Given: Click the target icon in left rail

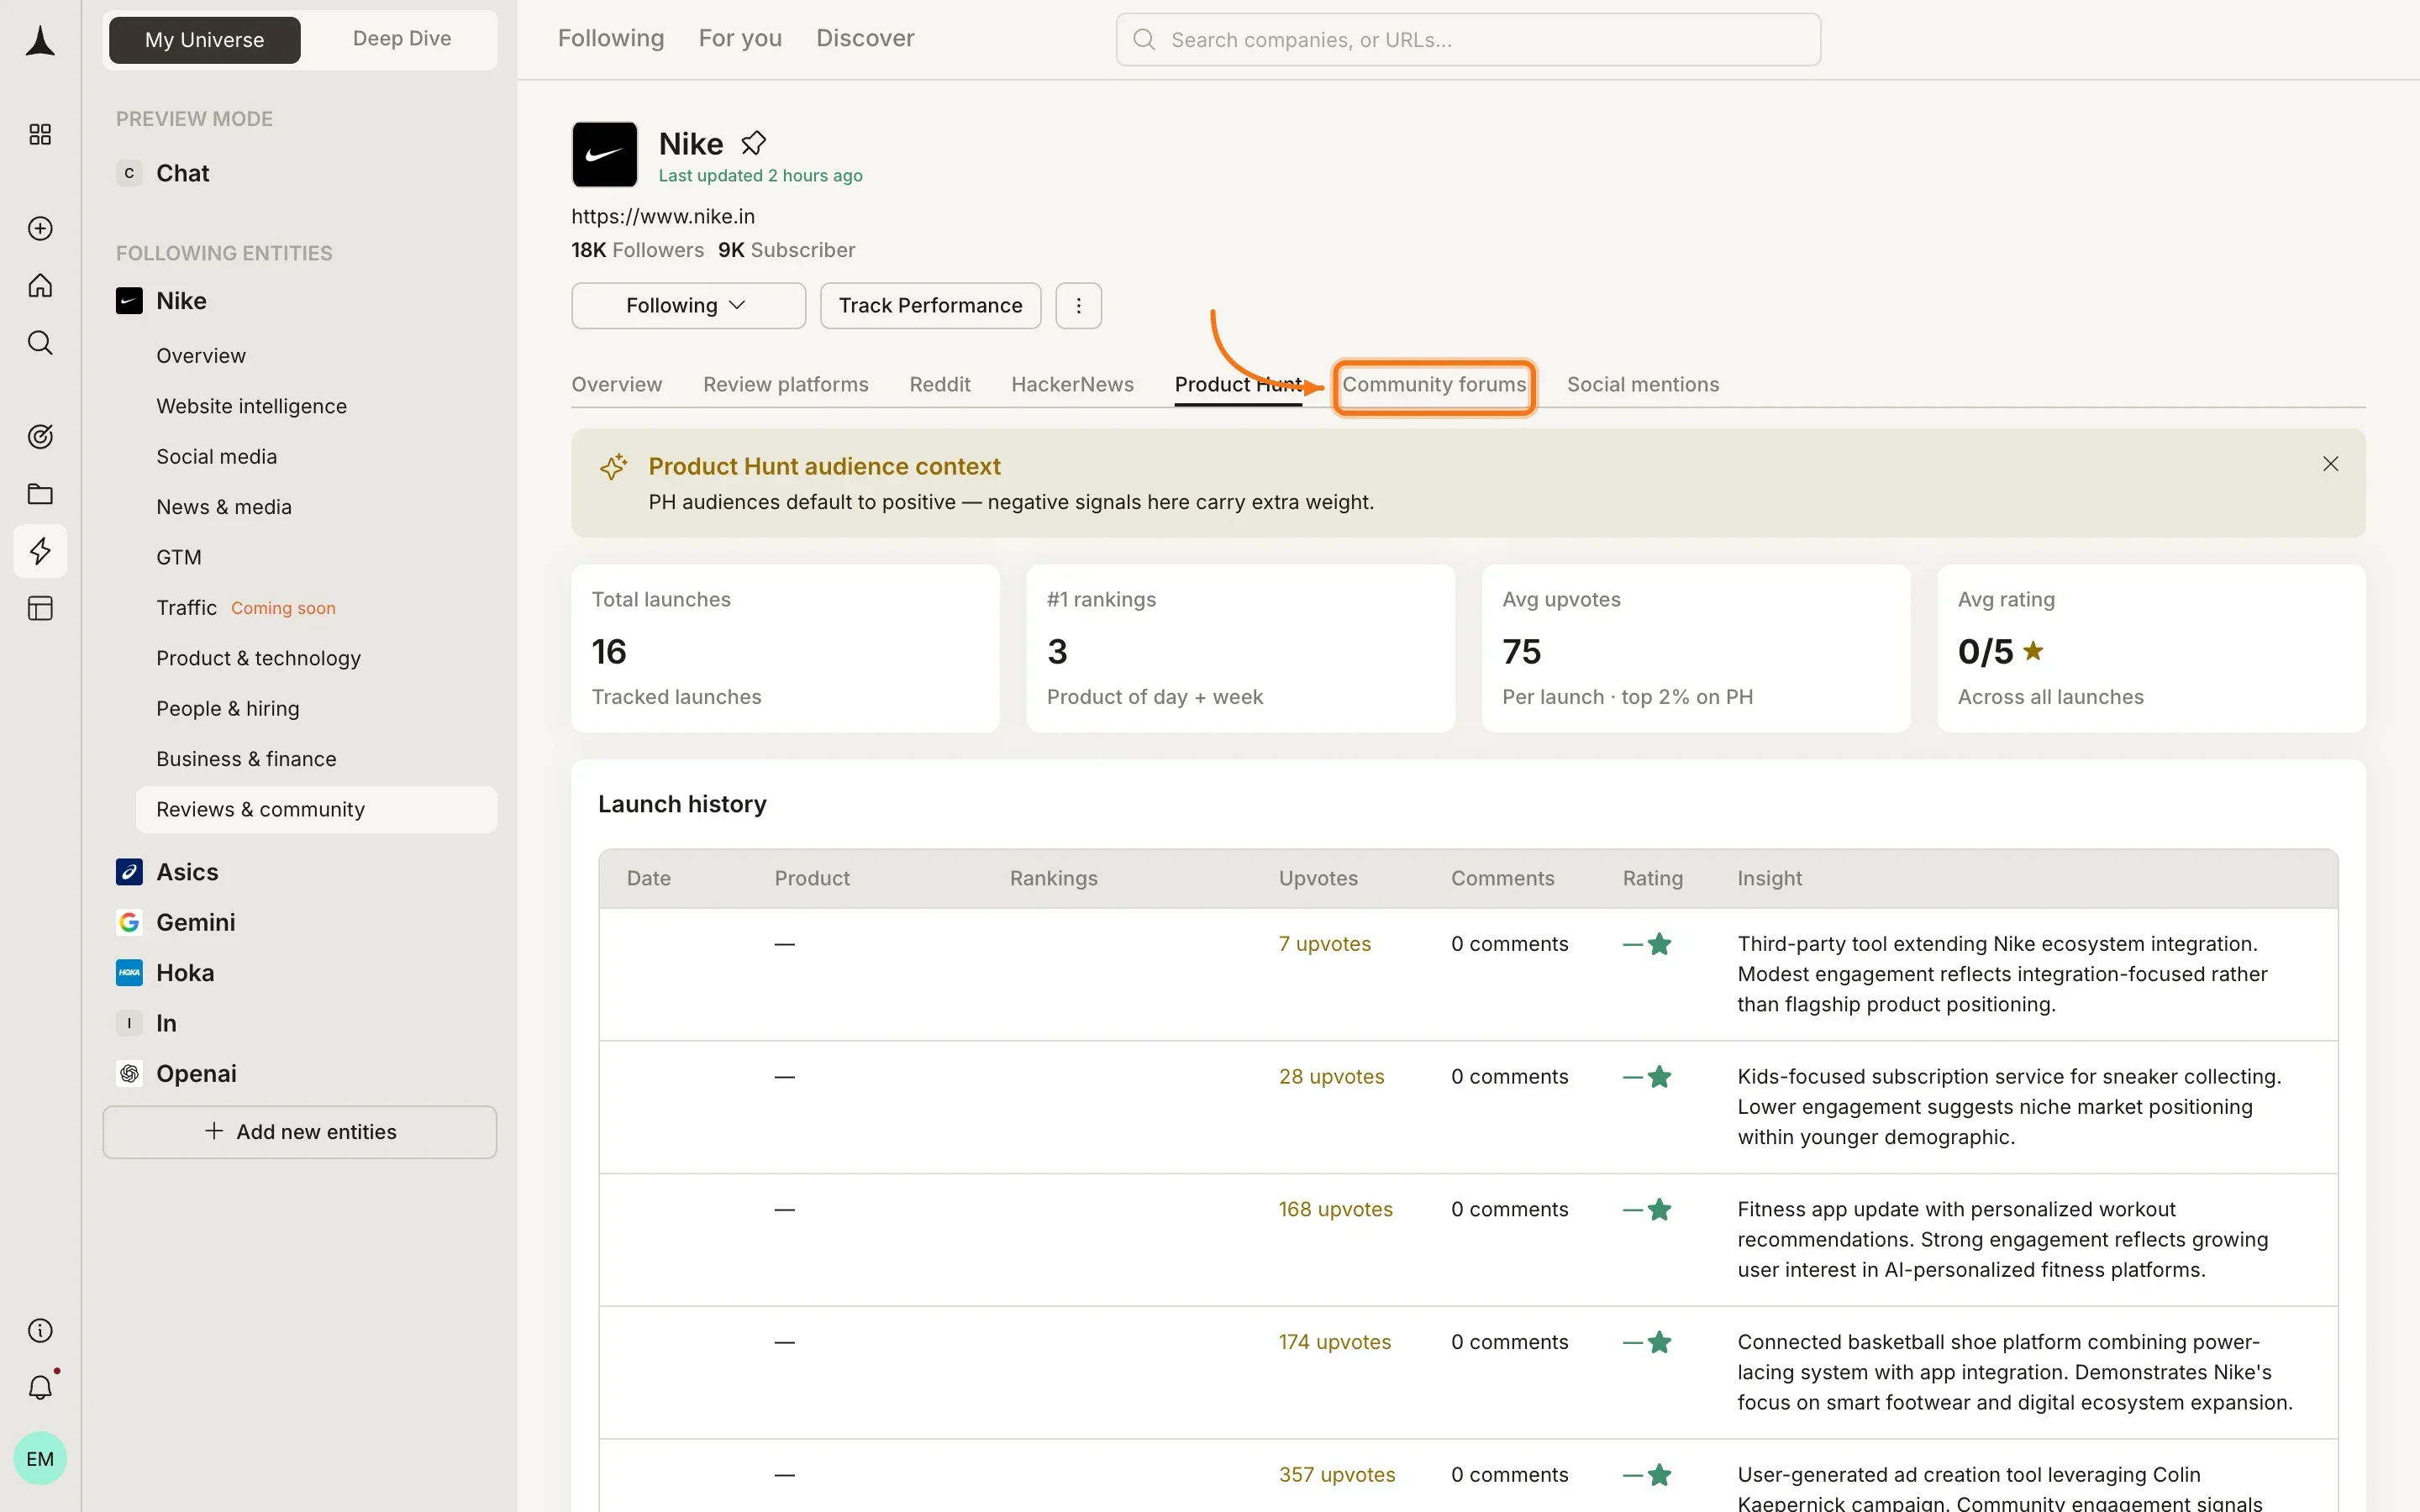Looking at the screenshot, I should click(40, 437).
